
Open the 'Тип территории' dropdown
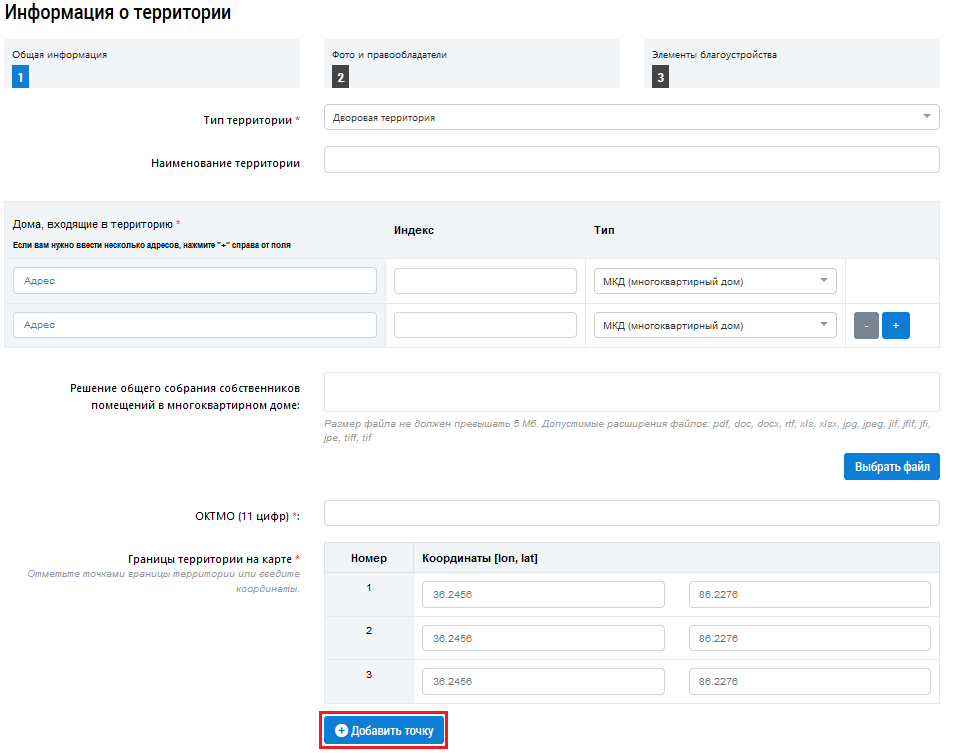point(631,117)
